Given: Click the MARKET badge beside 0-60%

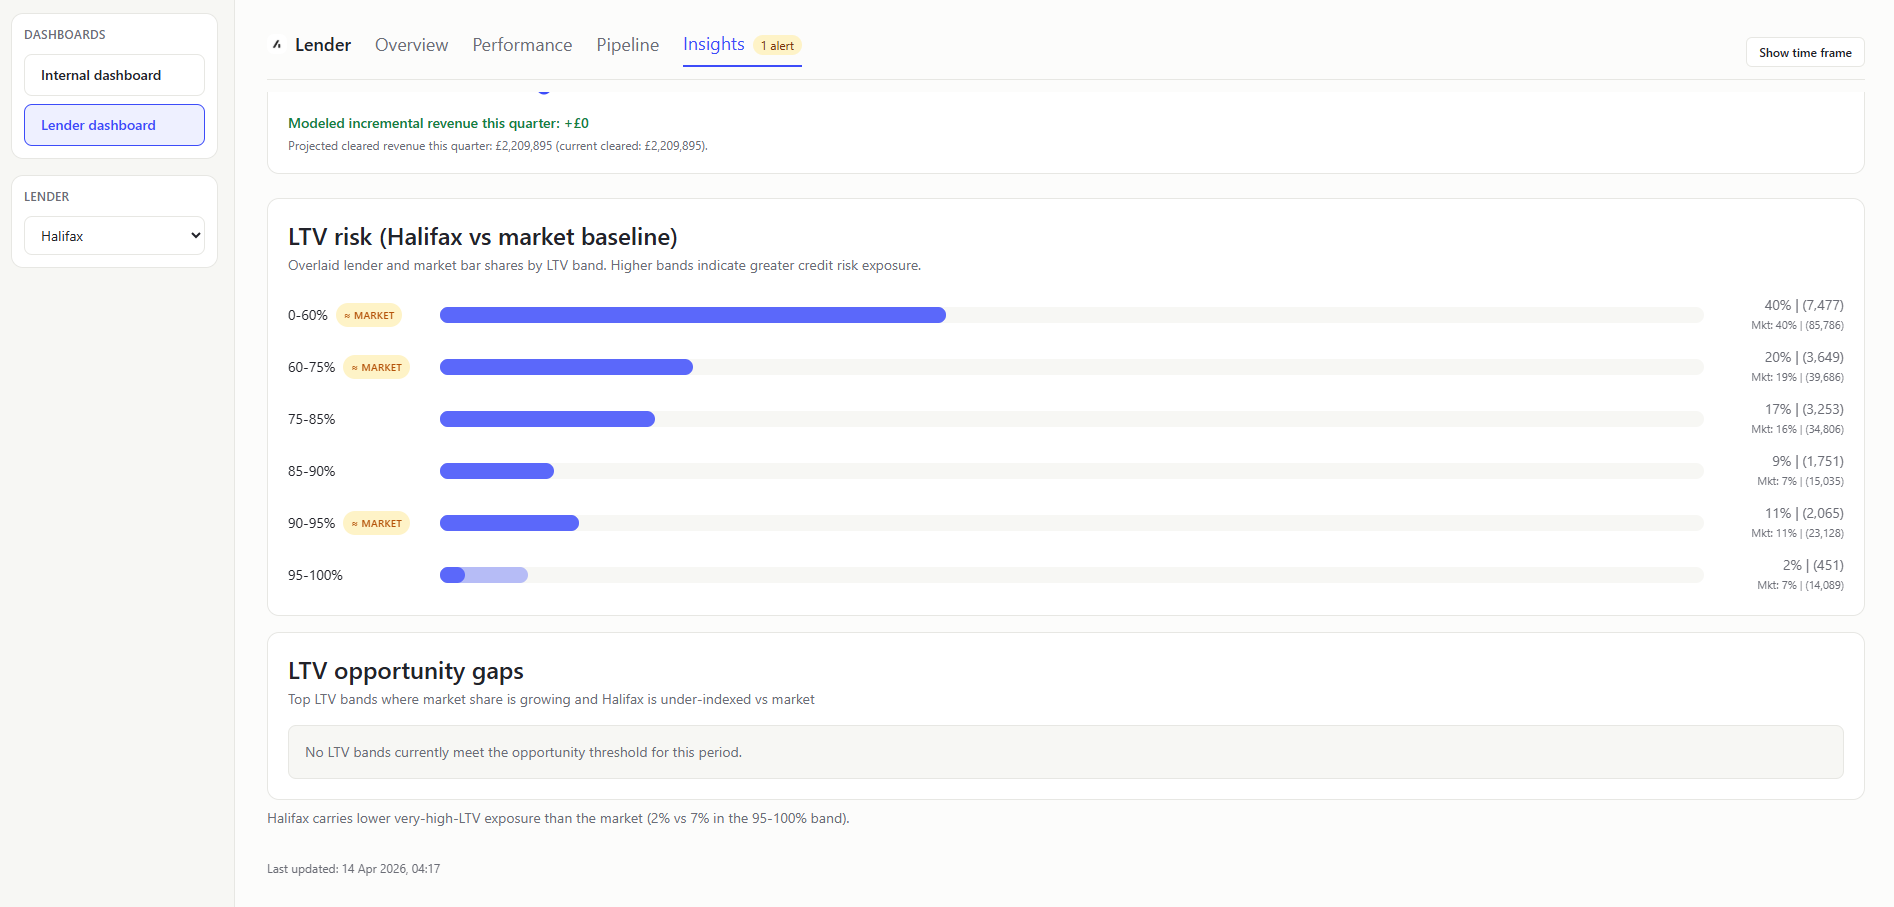Looking at the screenshot, I should click(x=369, y=315).
